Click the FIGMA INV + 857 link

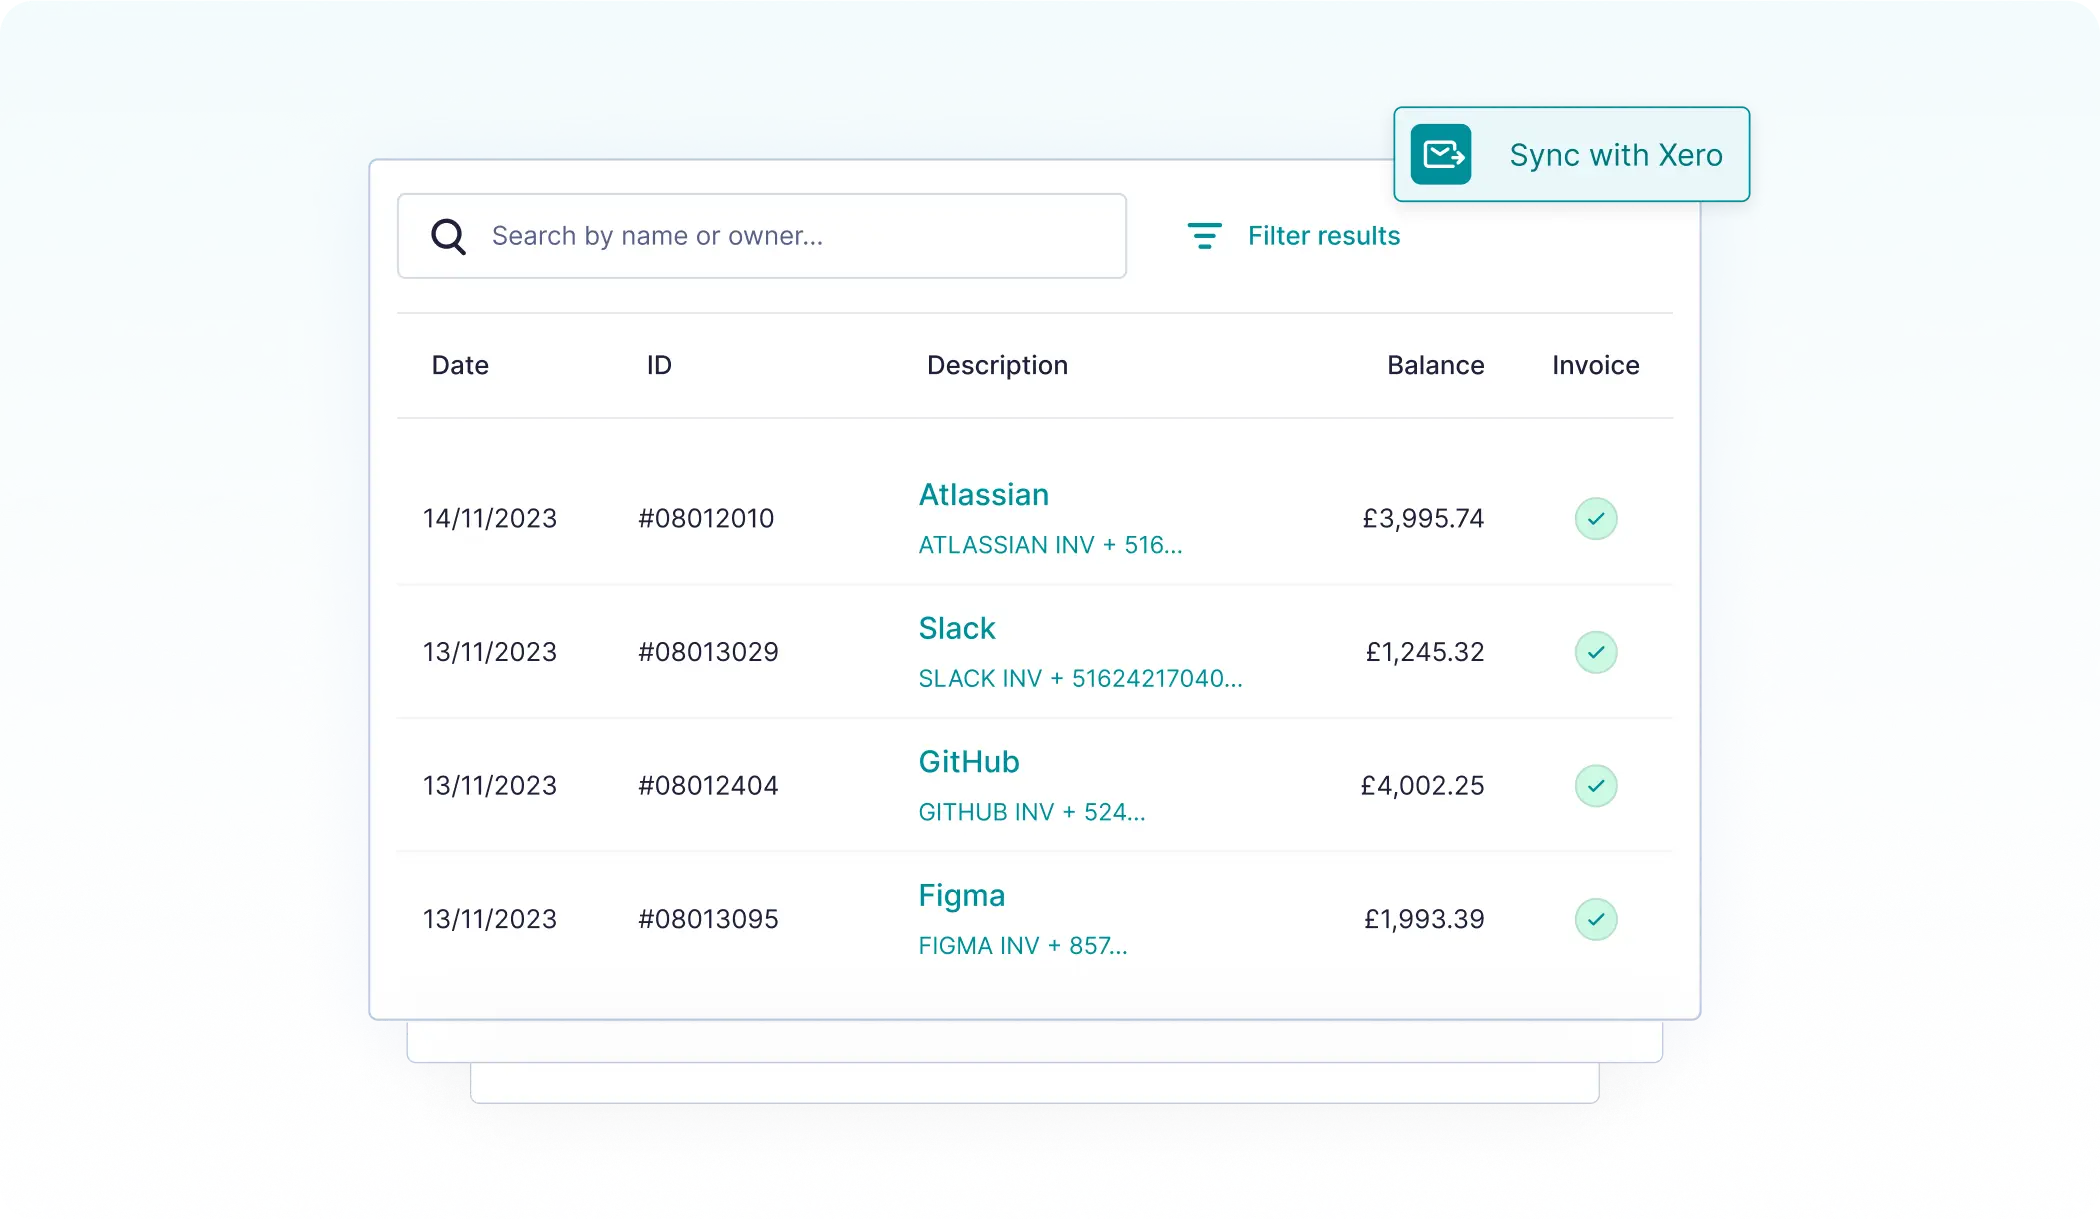(1022, 945)
